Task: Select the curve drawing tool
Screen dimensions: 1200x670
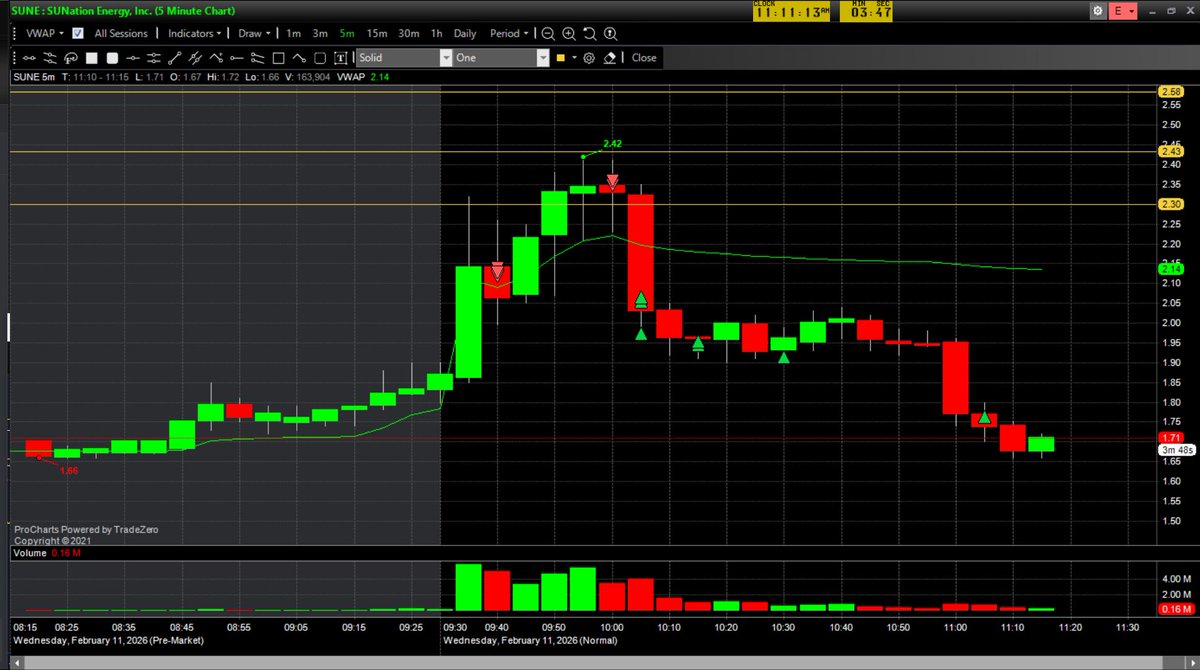Action: [x=299, y=58]
